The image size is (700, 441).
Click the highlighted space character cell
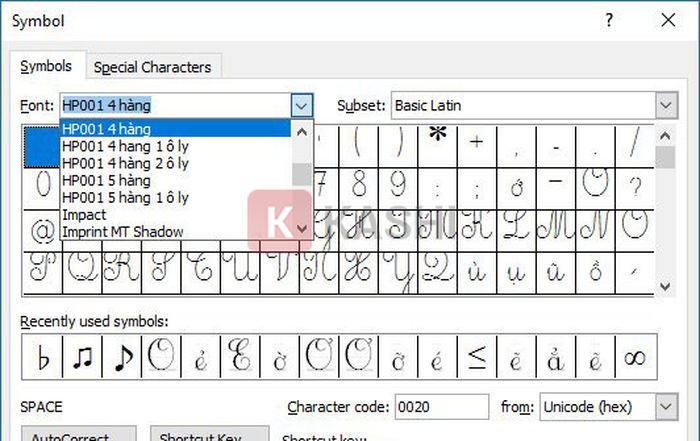[42, 147]
